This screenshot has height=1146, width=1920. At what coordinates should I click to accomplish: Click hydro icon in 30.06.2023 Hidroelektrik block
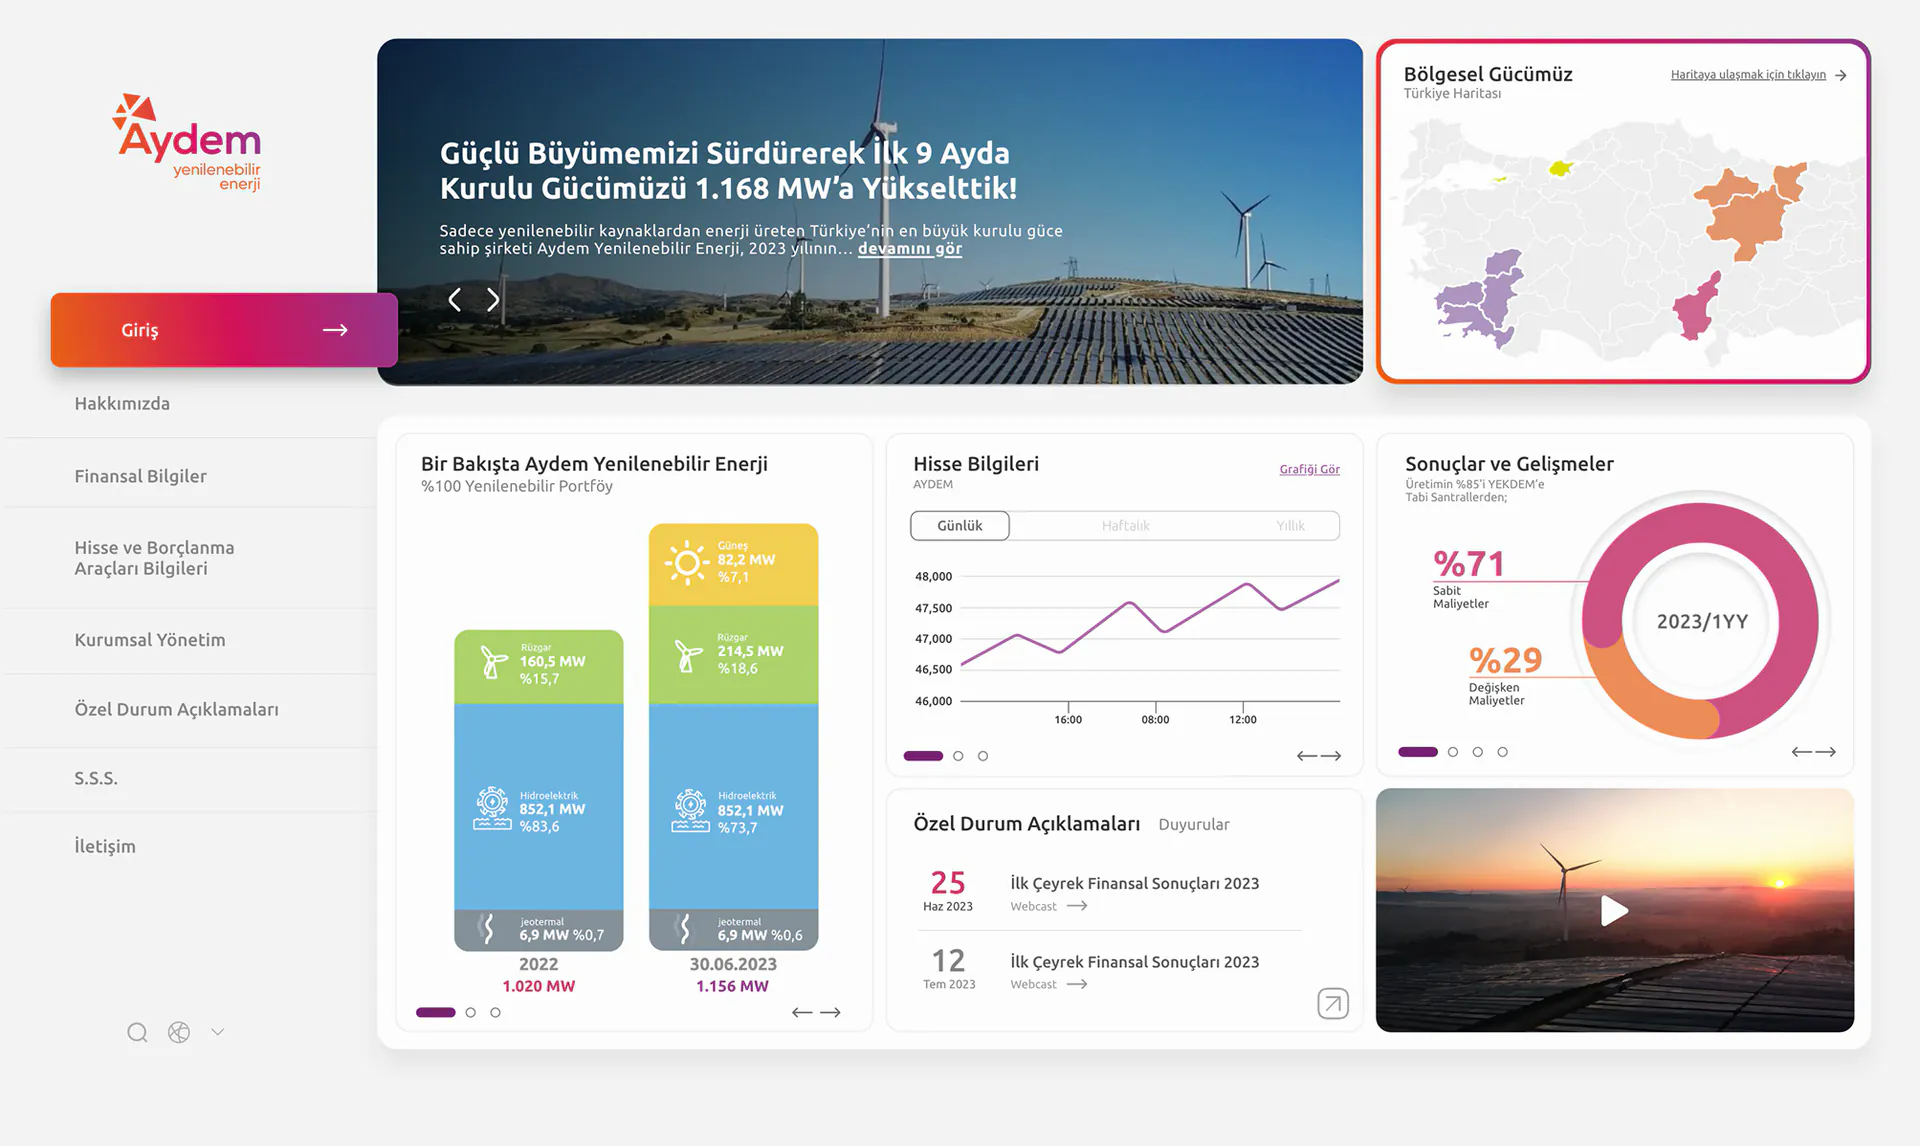click(690, 811)
